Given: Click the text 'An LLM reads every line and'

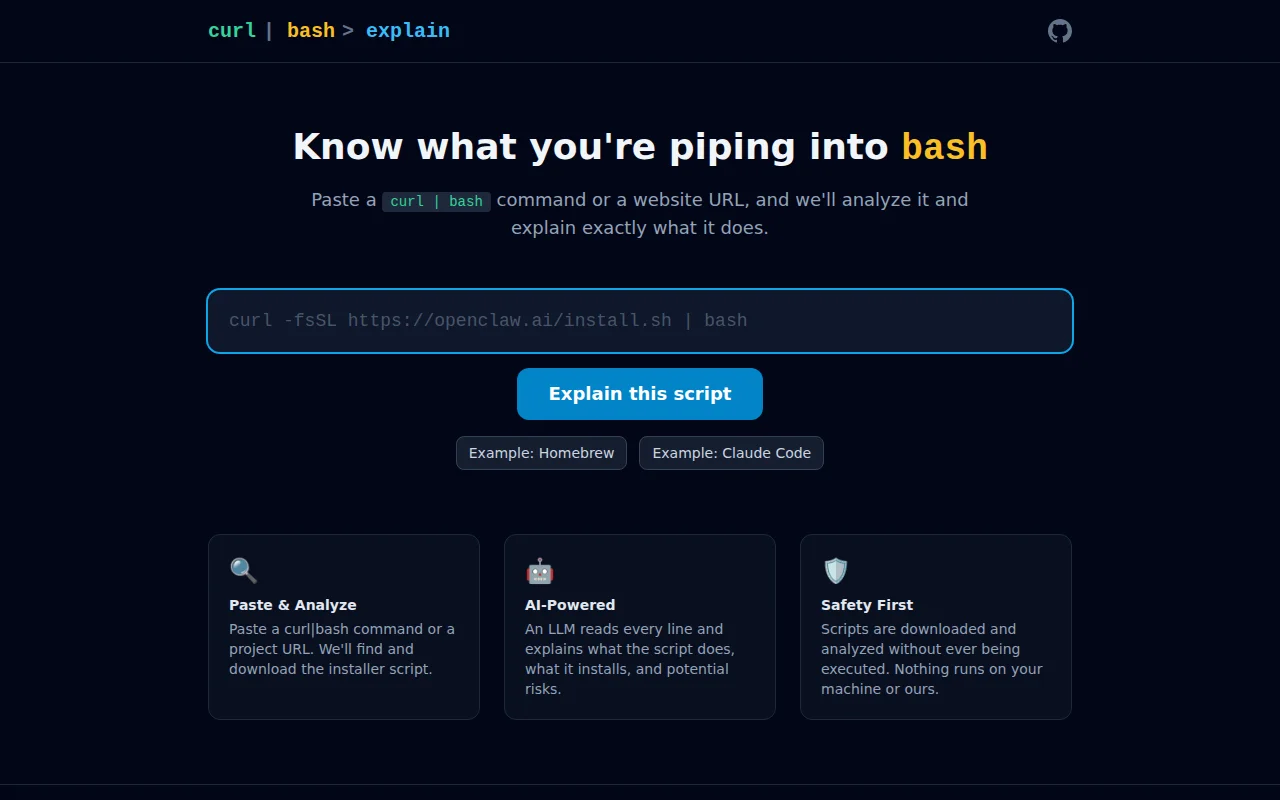Looking at the screenshot, I should click(624, 629).
